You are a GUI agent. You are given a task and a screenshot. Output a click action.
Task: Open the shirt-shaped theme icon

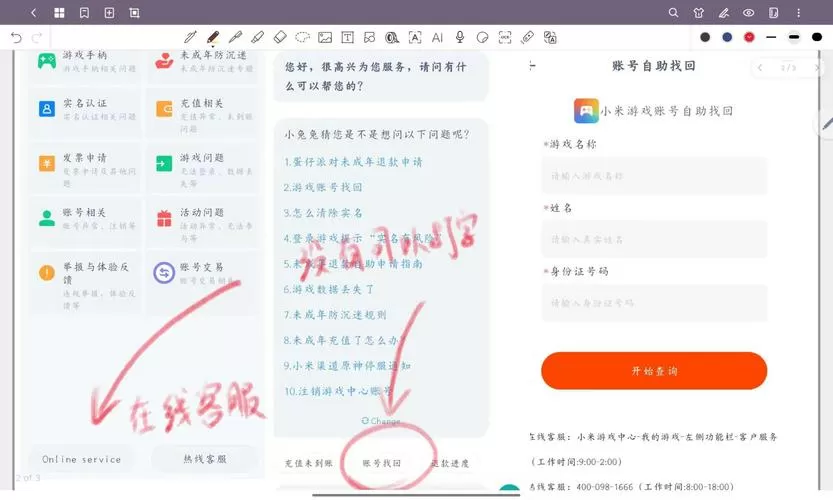coord(699,13)
